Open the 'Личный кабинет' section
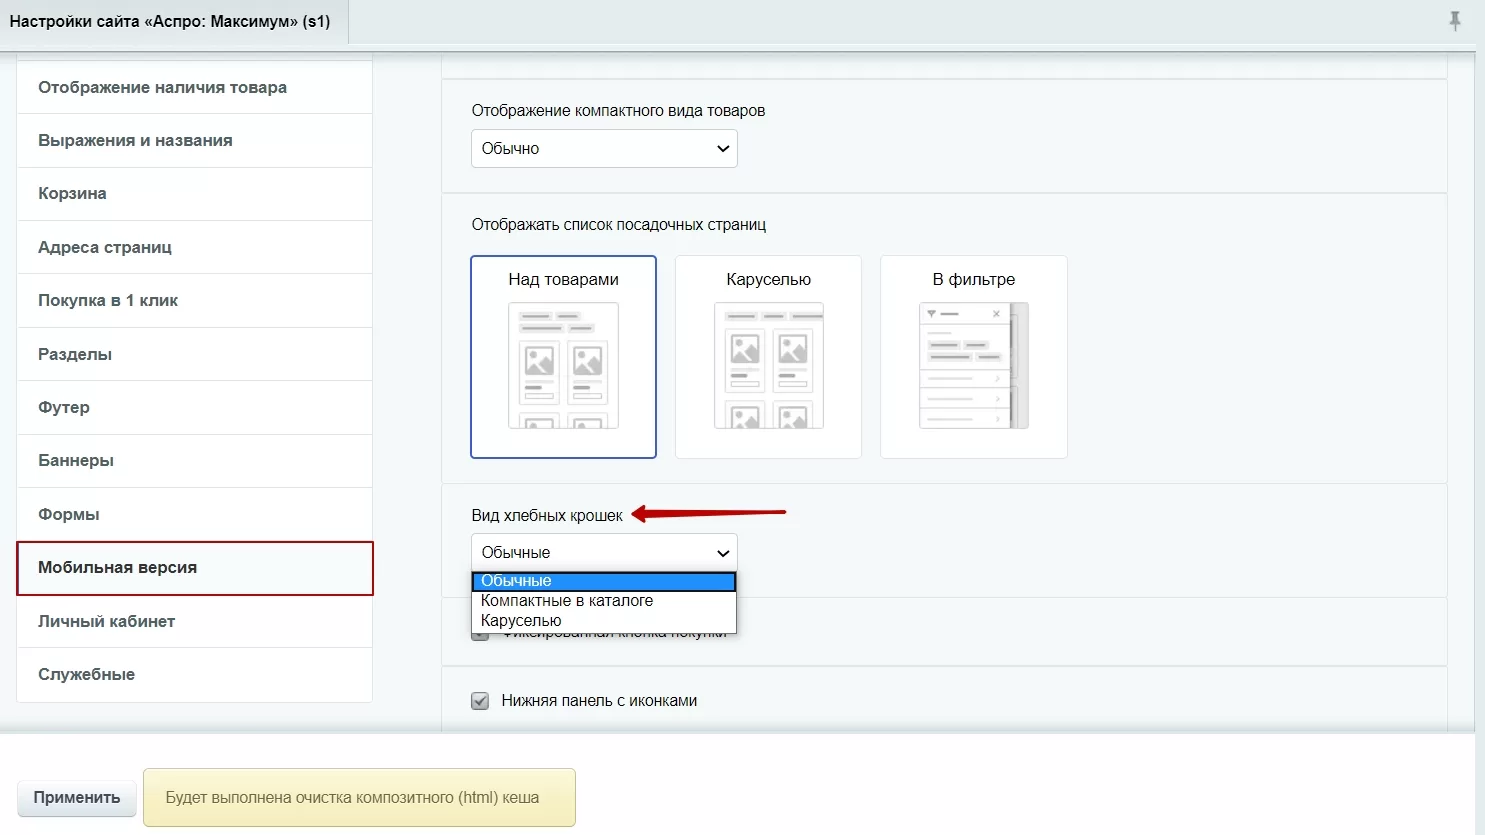 coord(195,621)
